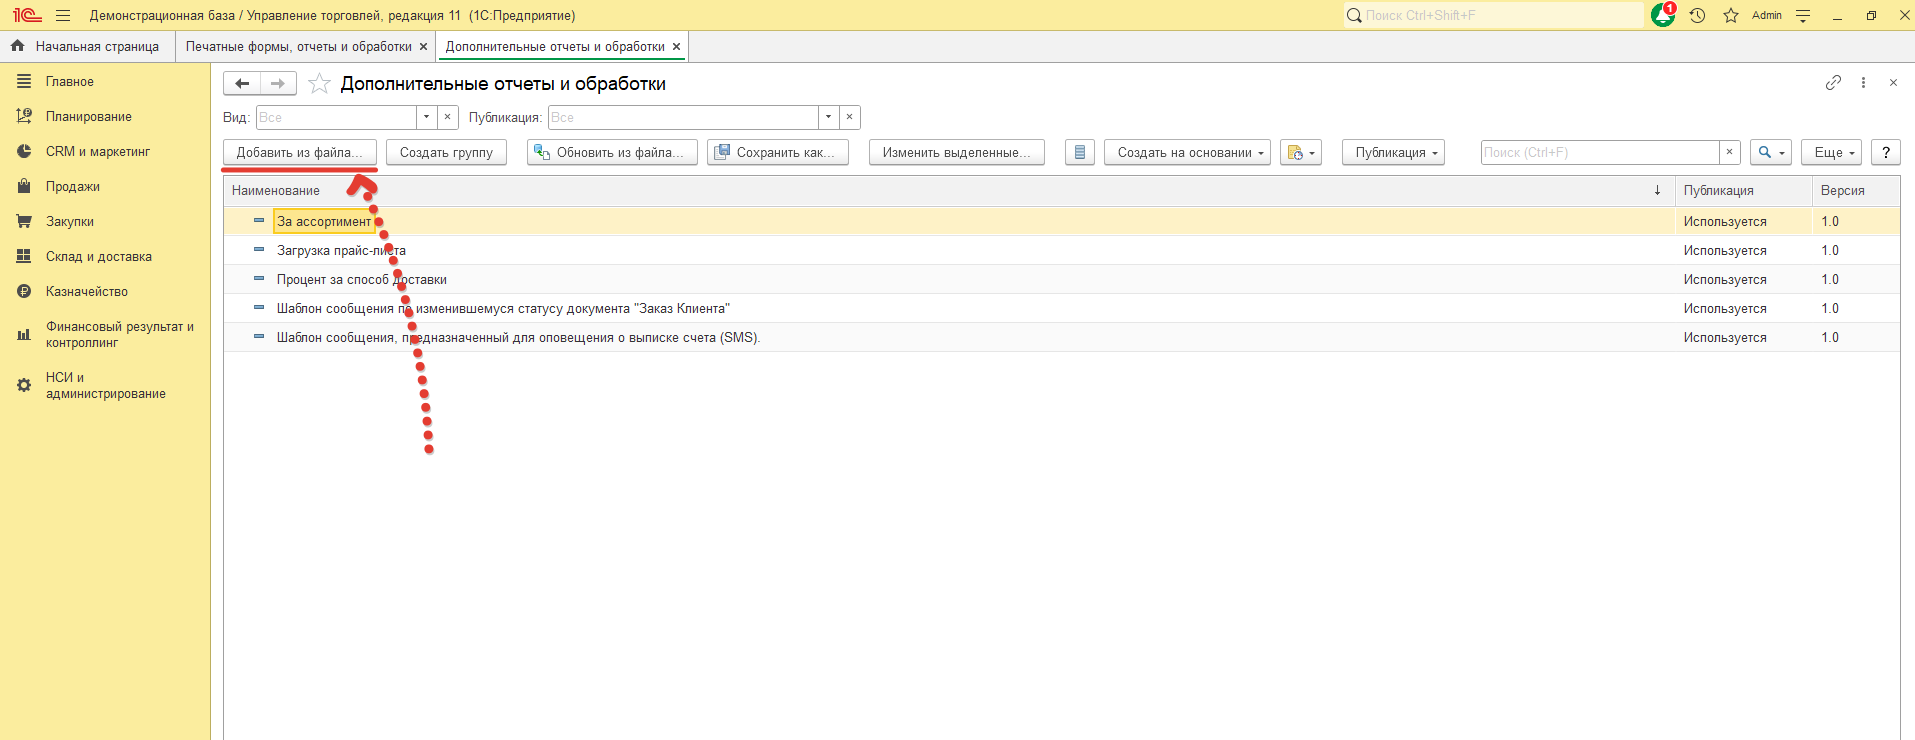1915x740 pixels.
Task: Open Создать на основании dropdown
Action: point(1187,153)
